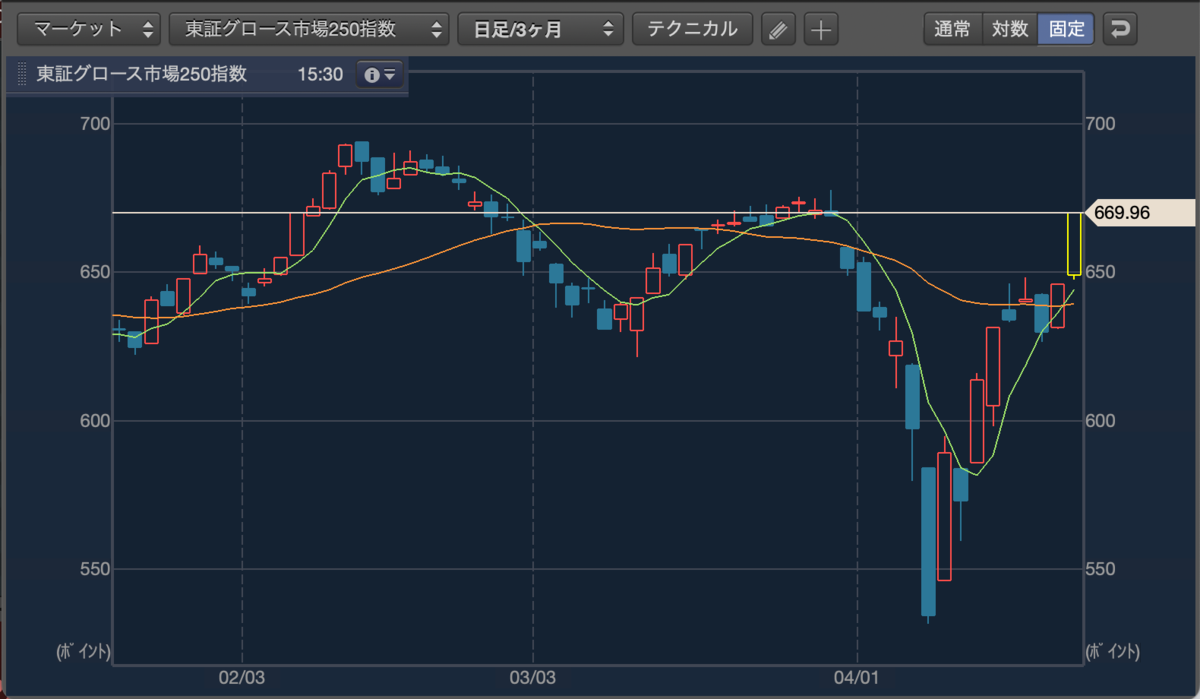
Task: Click the plus add-chart icon
Action: 821,29
